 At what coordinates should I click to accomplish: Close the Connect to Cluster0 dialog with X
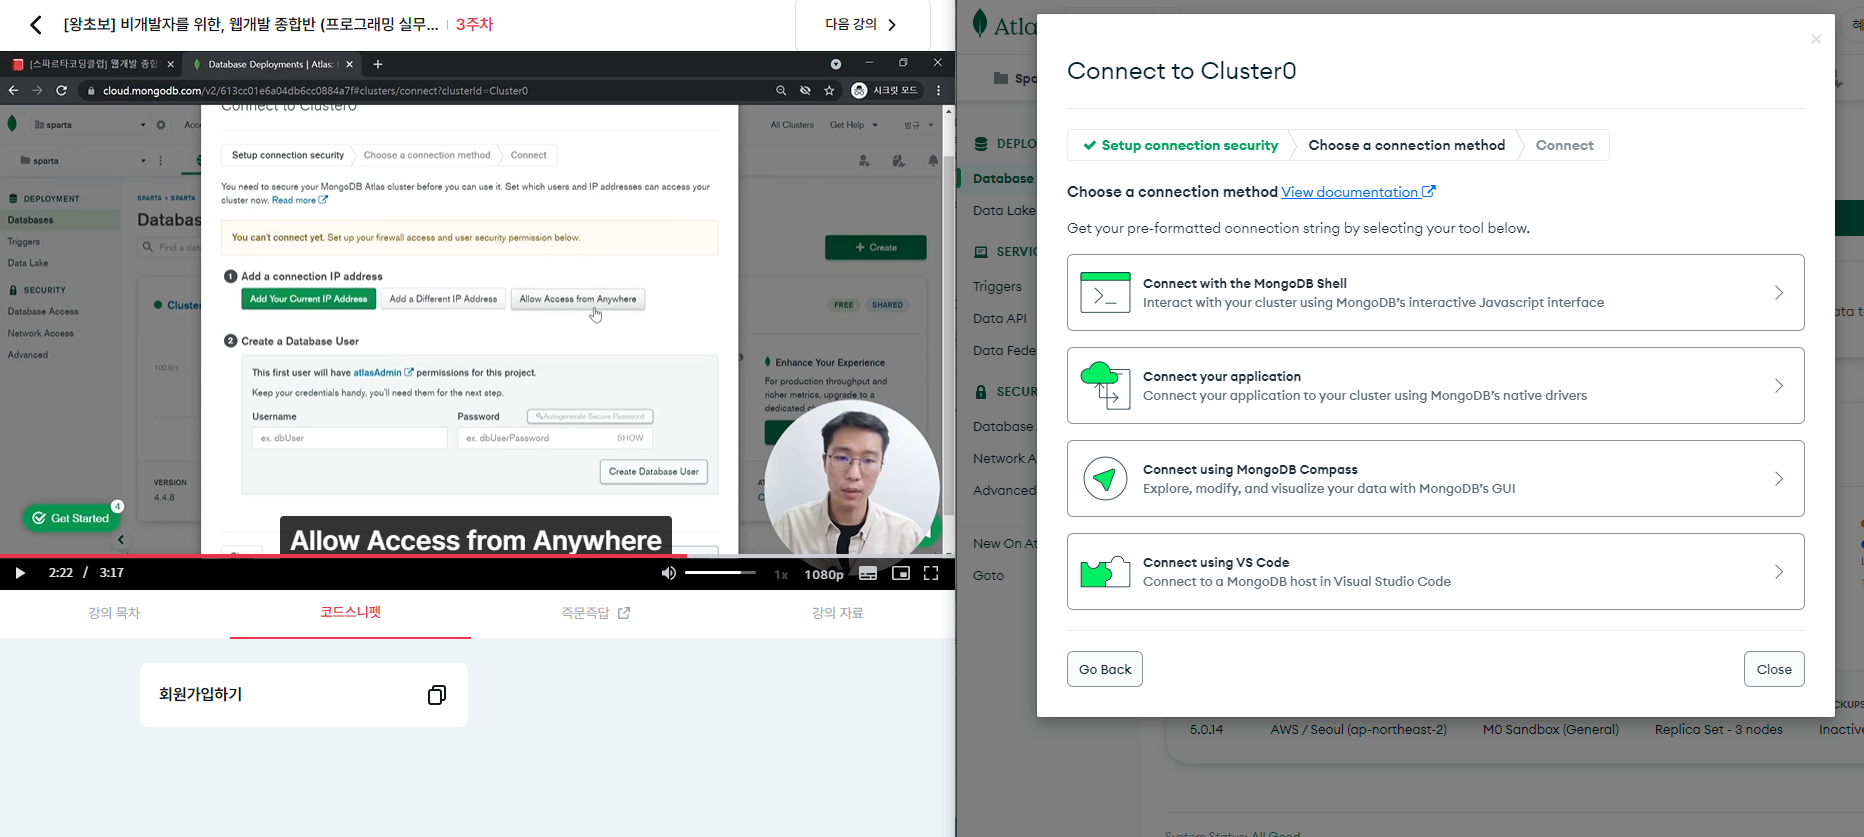coord(1816,39)
